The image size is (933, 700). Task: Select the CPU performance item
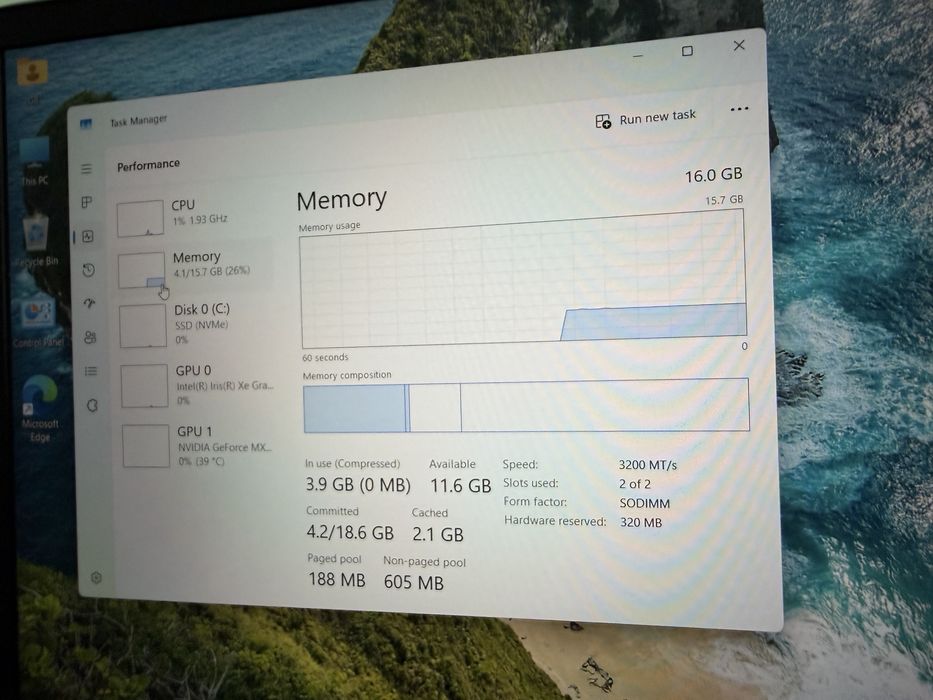click(193, 217)
